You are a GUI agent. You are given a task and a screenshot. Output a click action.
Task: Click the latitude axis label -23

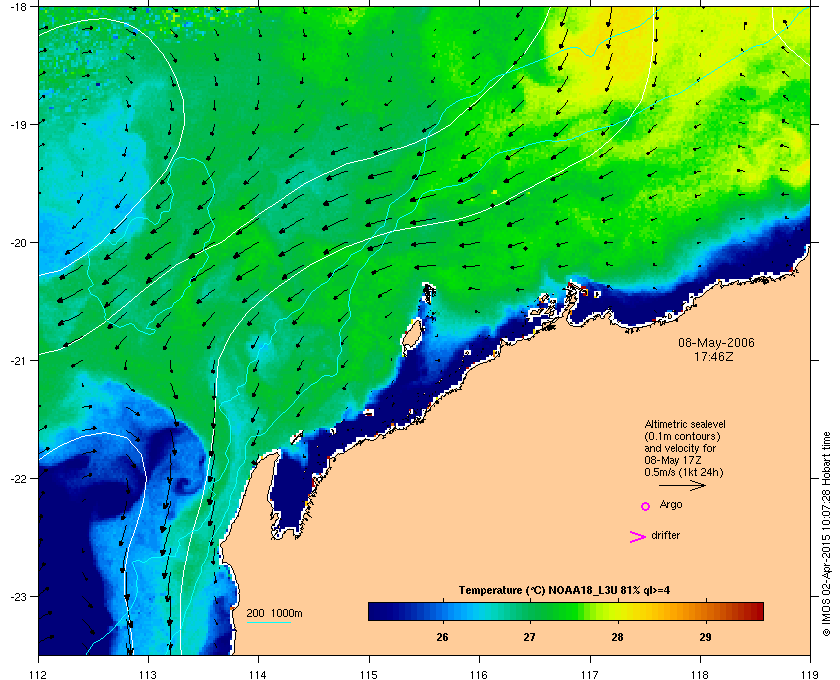coord(17,596)
